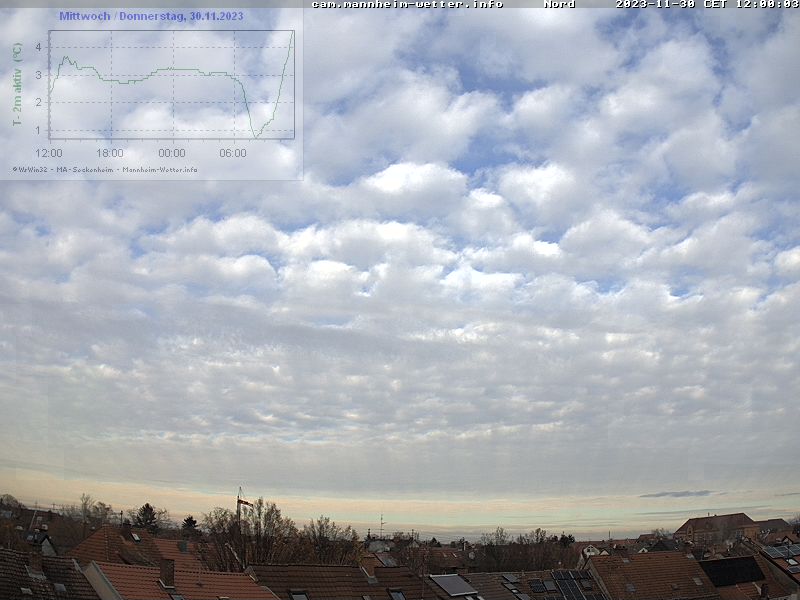Viewport: 800px width, 600px height.
Task: Click the skylight panel on the center roof
Action: coord(453,584)
